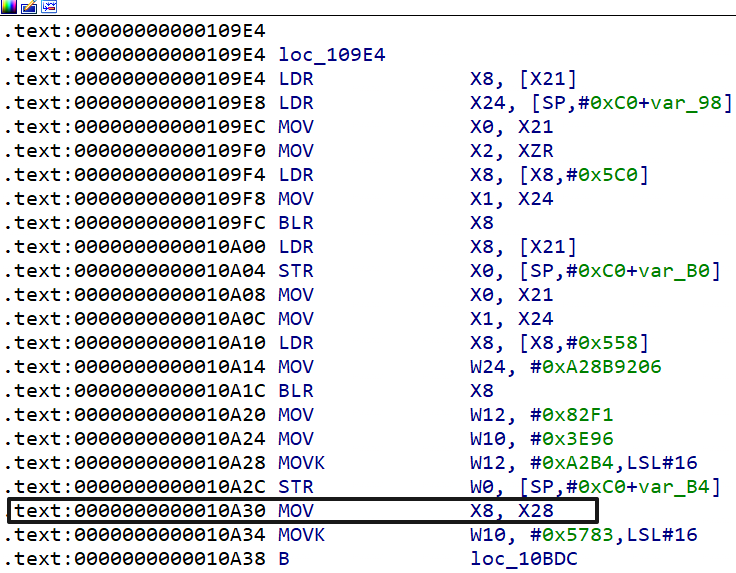This screenshot has height=573, width=736.
Task: Click operand X8, [X21] at 109E4
Action: click(x=524, y=79)
